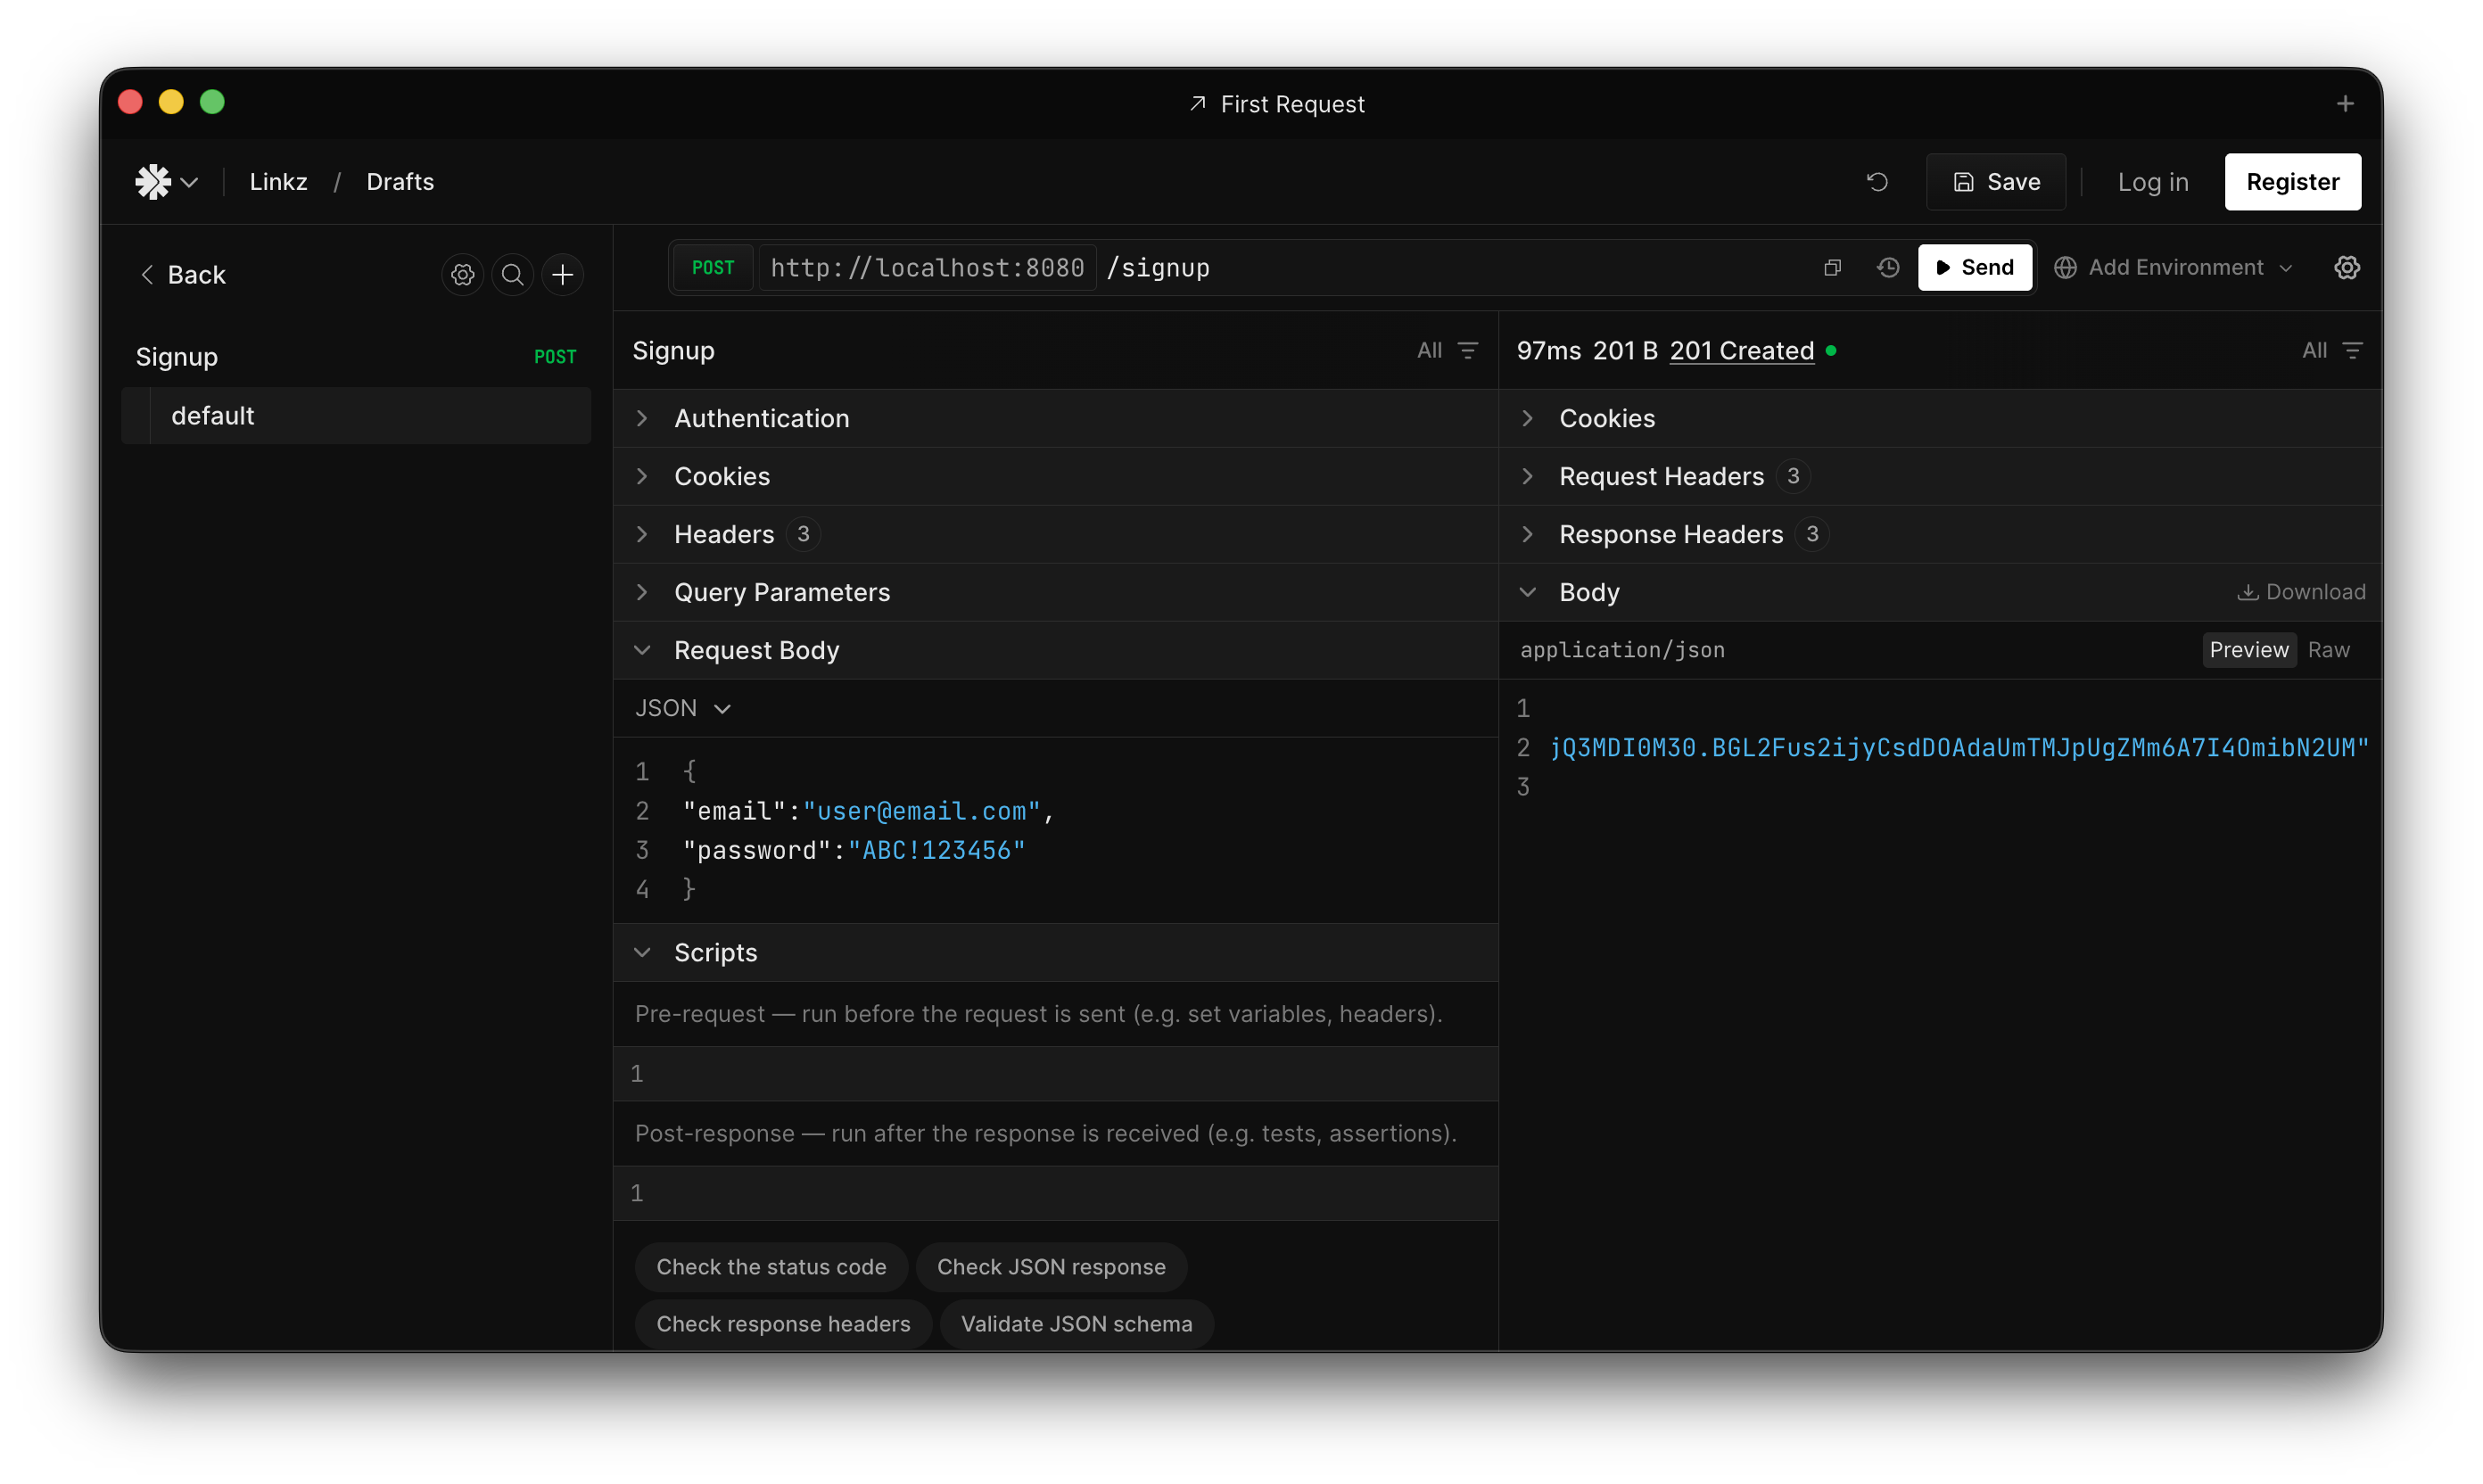Click the post-response script editor line
Screen dimensions: 2483x1484
click(x=1055, y=1194)
